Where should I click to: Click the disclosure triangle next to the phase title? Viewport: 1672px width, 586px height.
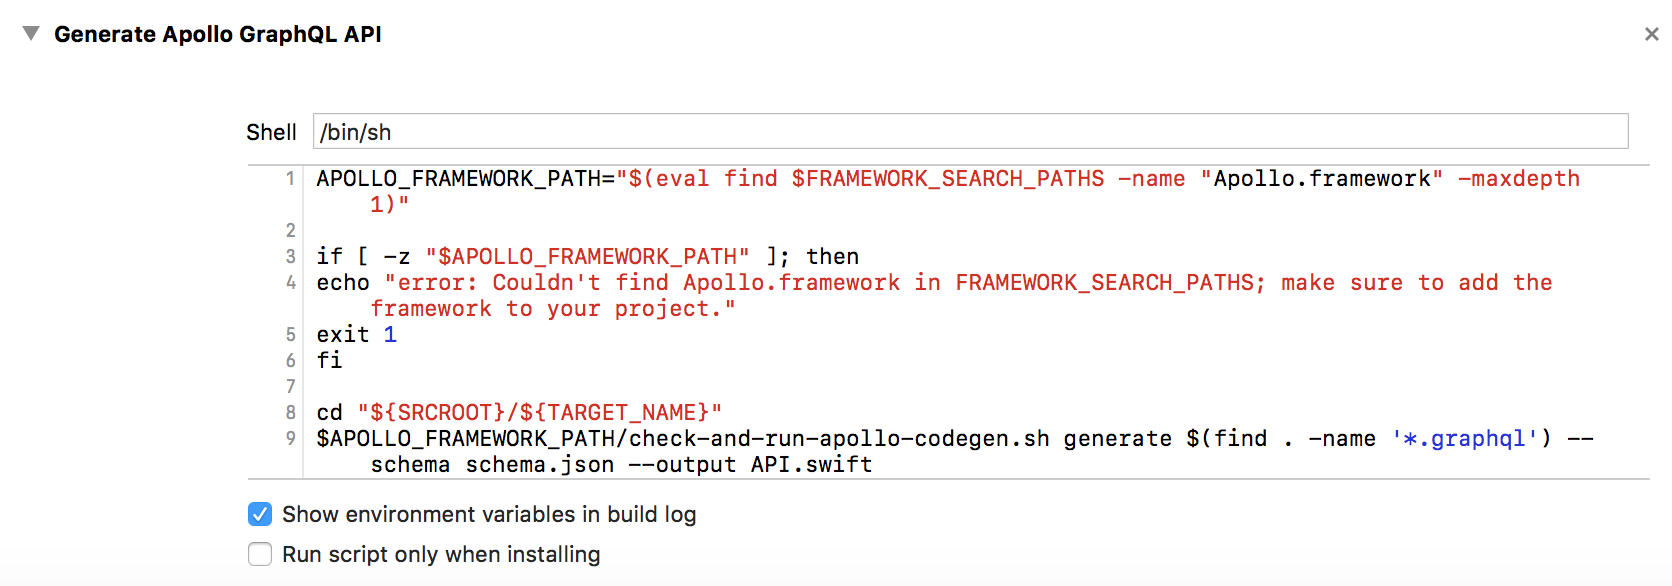[31, 33]
